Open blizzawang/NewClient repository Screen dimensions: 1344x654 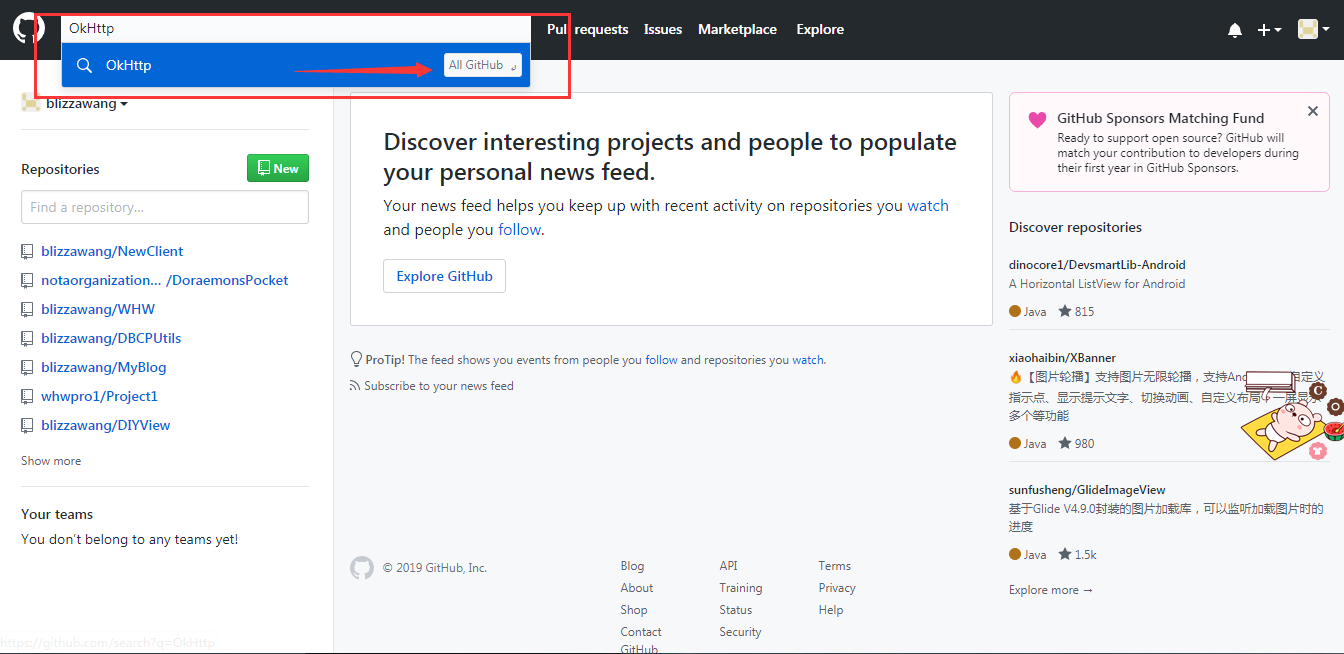pos(112,251)
